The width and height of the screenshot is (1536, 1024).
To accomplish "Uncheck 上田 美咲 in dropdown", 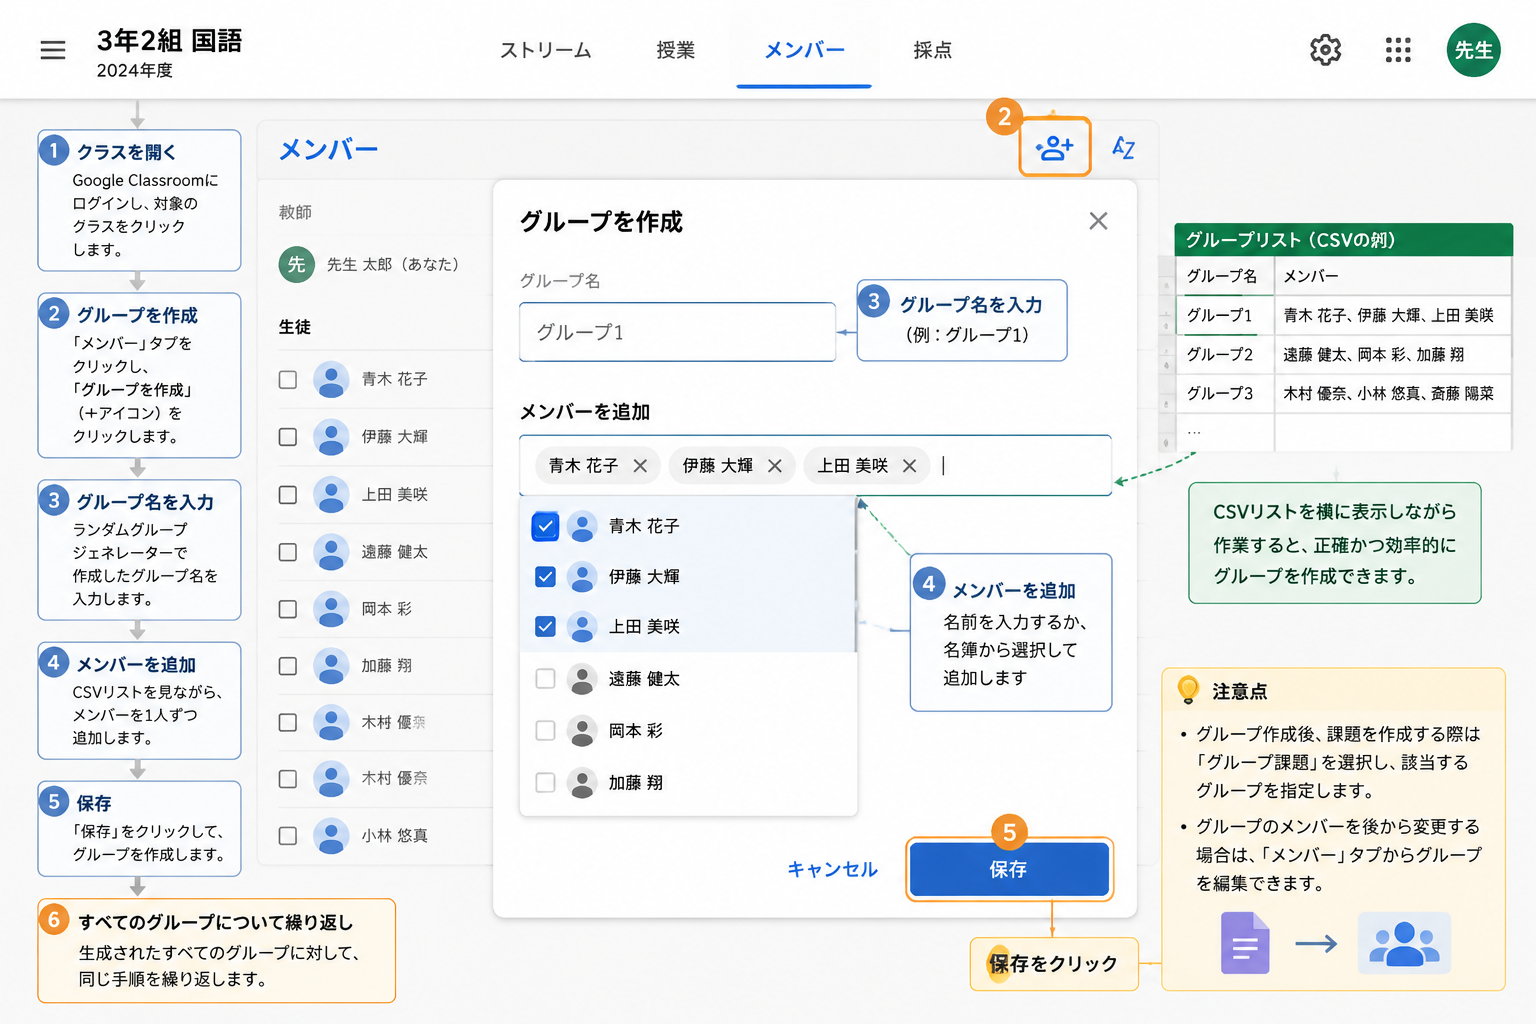I will [x=545, y=627].
